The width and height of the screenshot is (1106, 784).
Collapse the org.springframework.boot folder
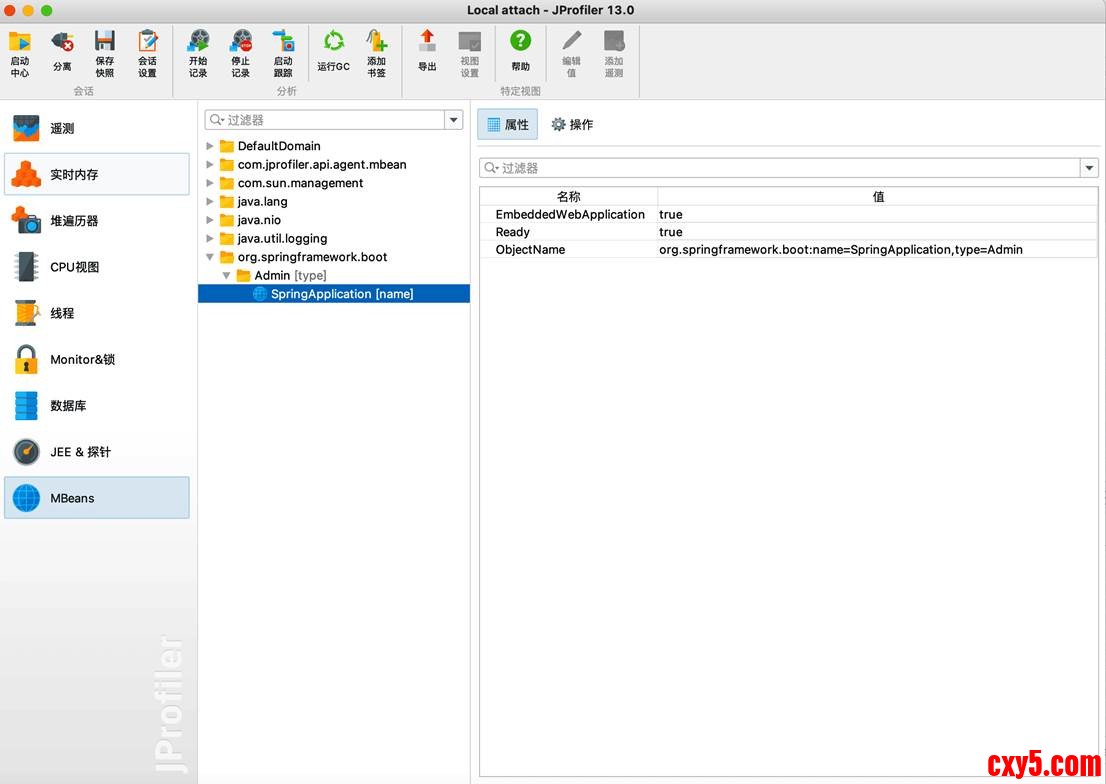tap(210, 257)
